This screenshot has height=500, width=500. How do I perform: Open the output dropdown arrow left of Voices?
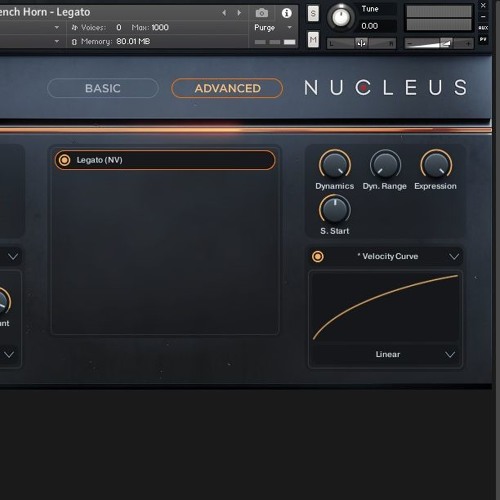pyautogui.click(x=57, y=27)
